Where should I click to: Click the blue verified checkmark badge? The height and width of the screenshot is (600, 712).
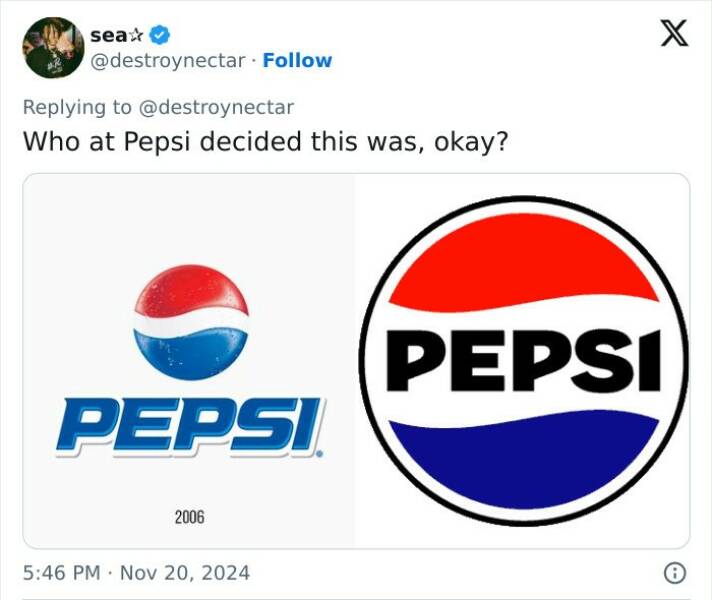(x=157, y=34)
